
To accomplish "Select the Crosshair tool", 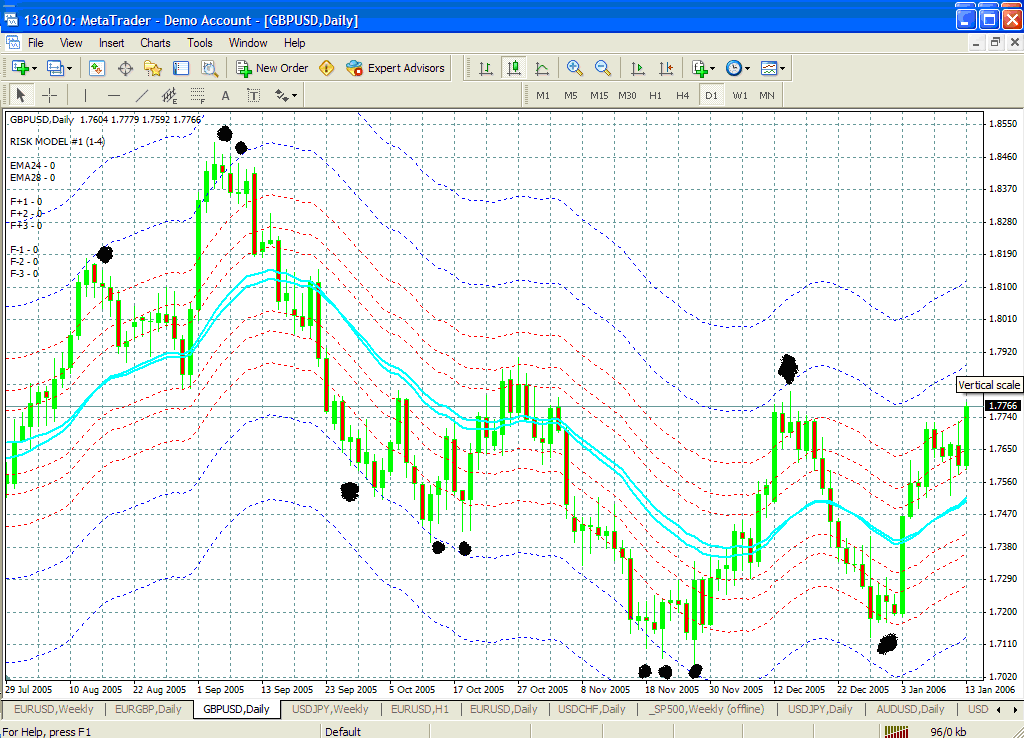I will click(x=49, y=95).
